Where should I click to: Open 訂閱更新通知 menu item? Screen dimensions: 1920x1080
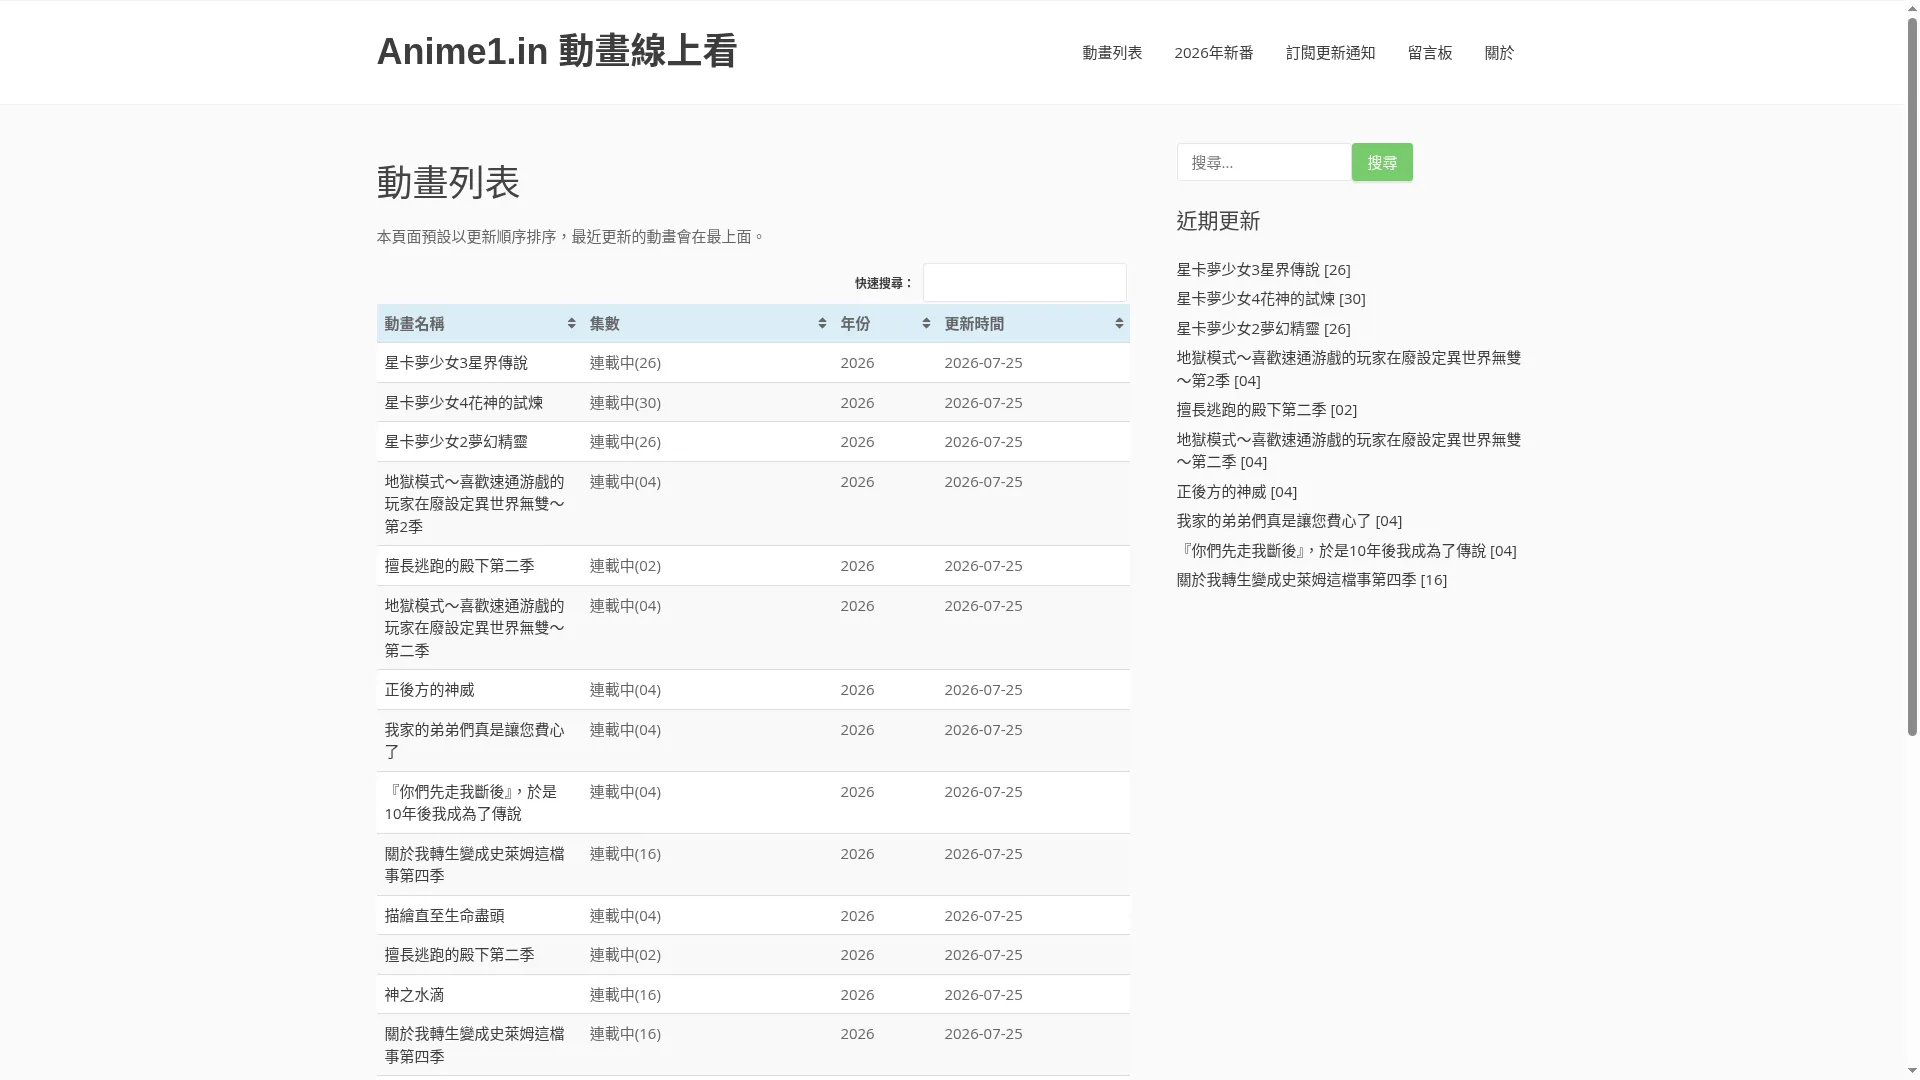(1330, 53)
